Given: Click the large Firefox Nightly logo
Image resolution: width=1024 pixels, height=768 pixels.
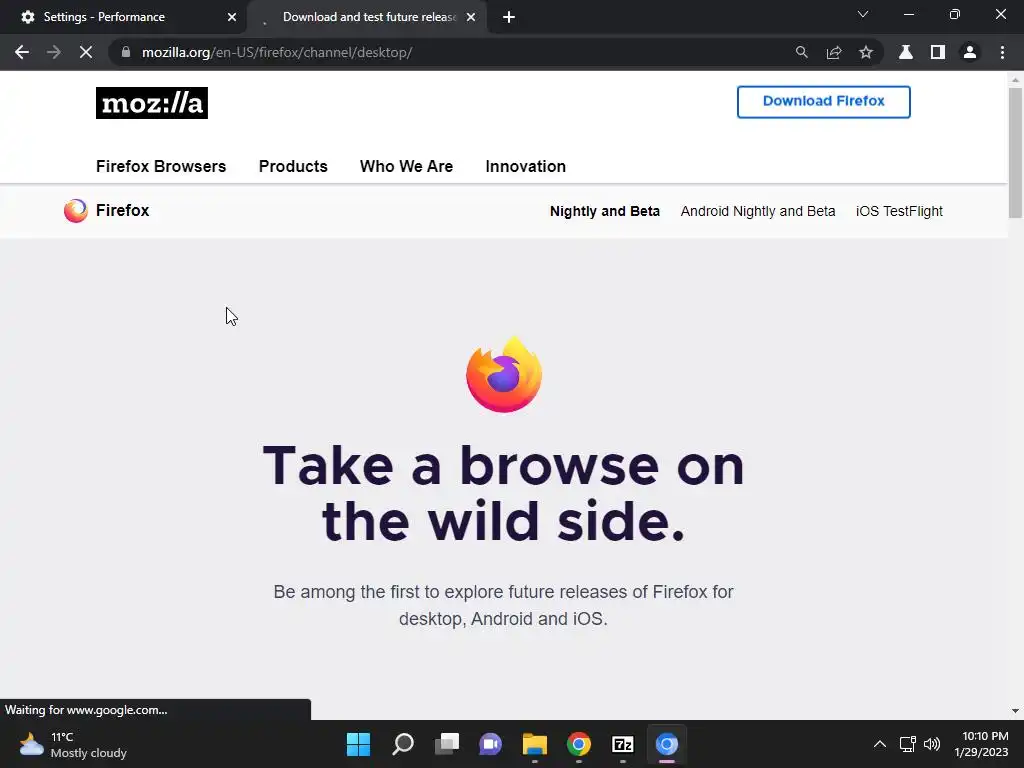Looking at the screenshot, I should 504,374.
